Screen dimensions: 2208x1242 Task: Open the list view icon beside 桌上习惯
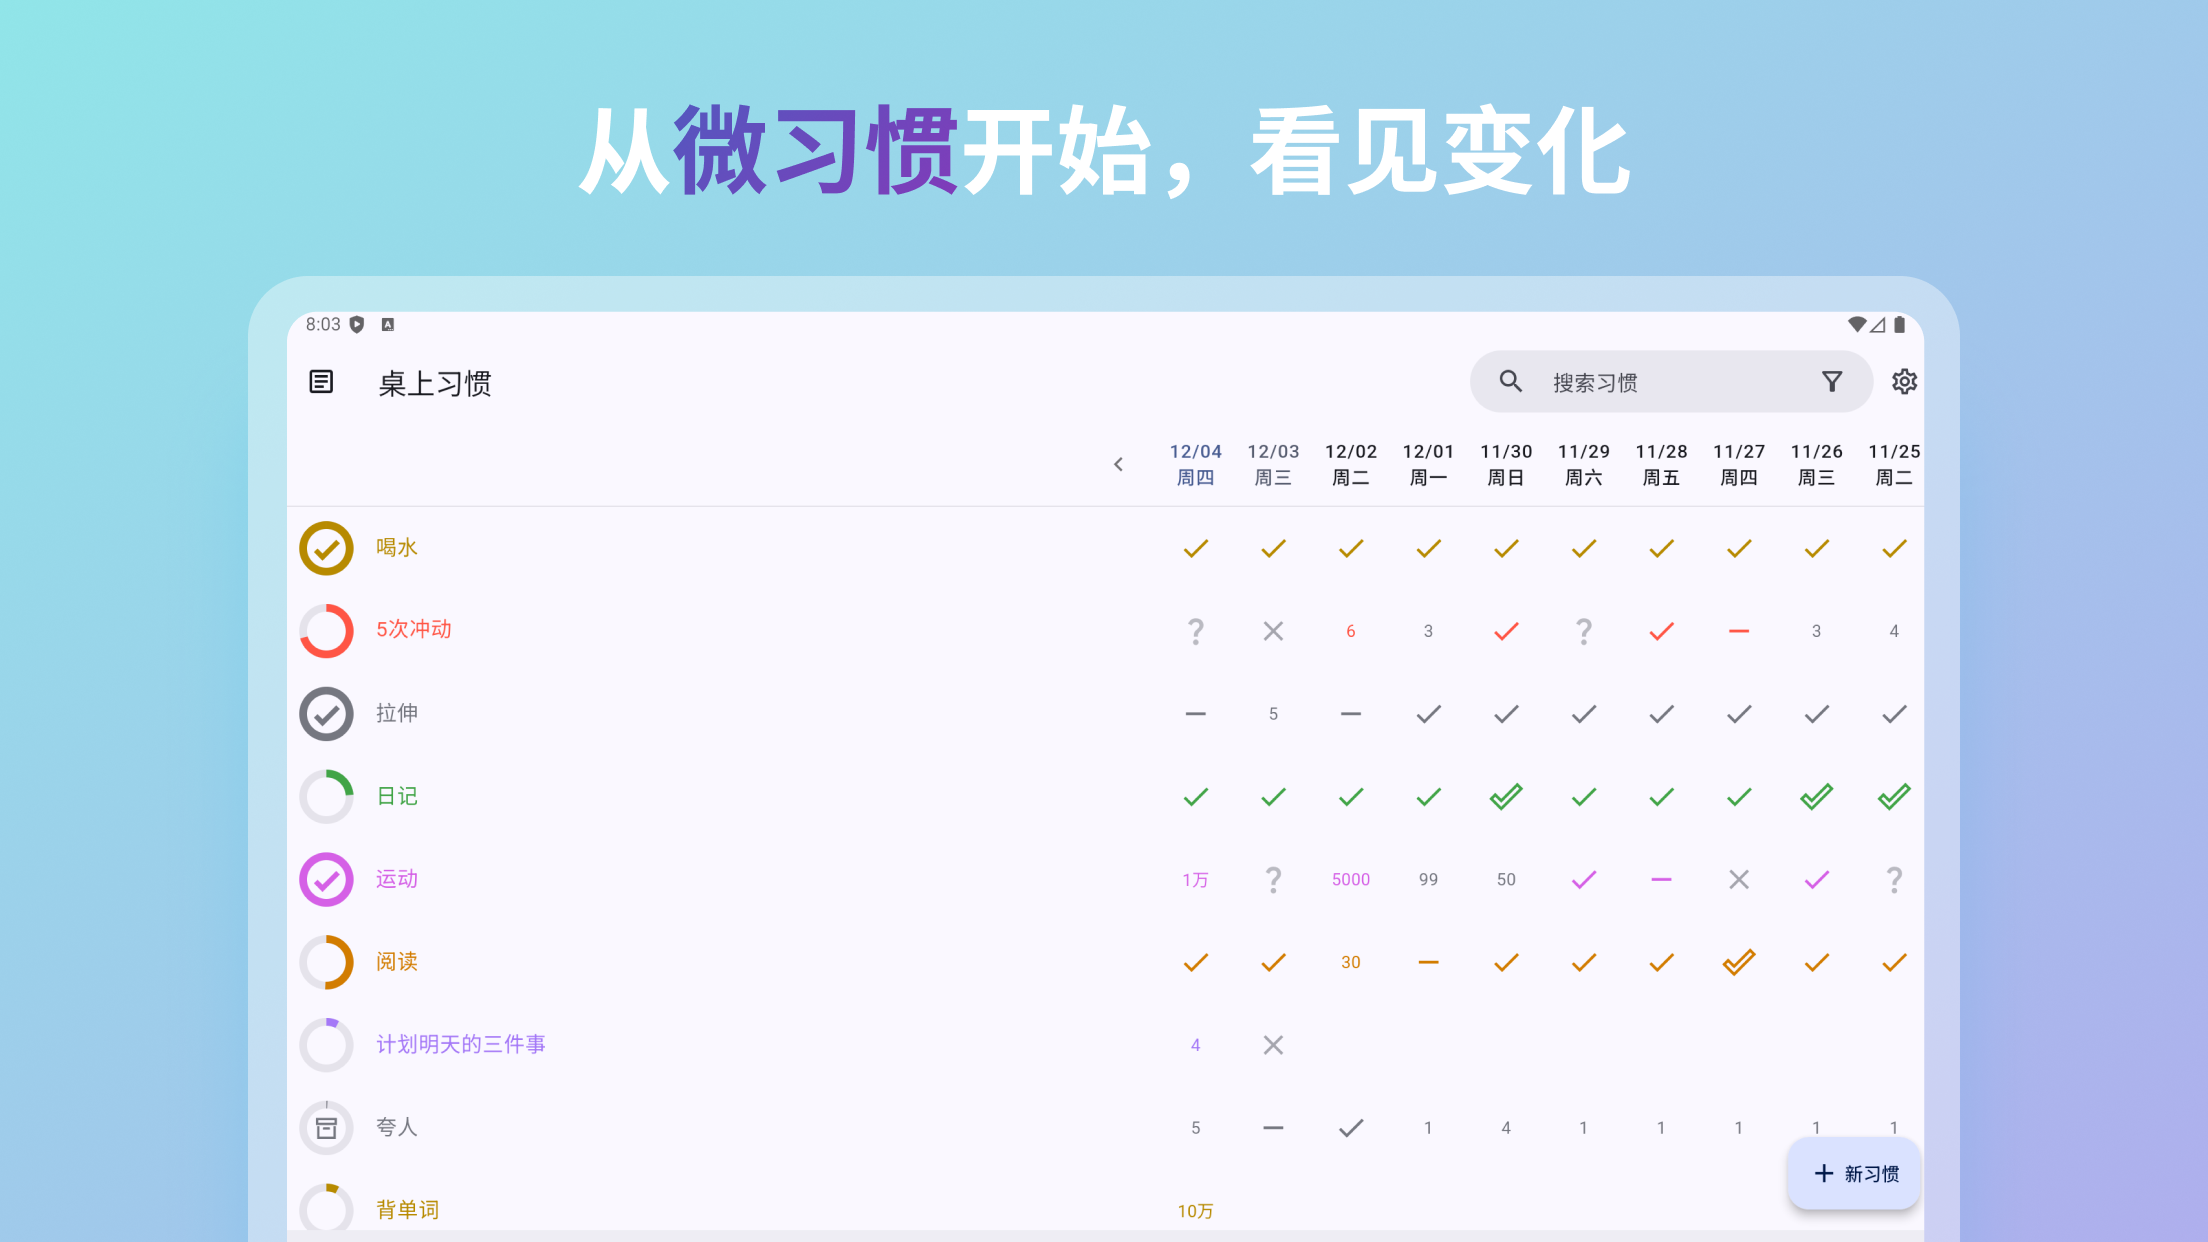[321, 382]
